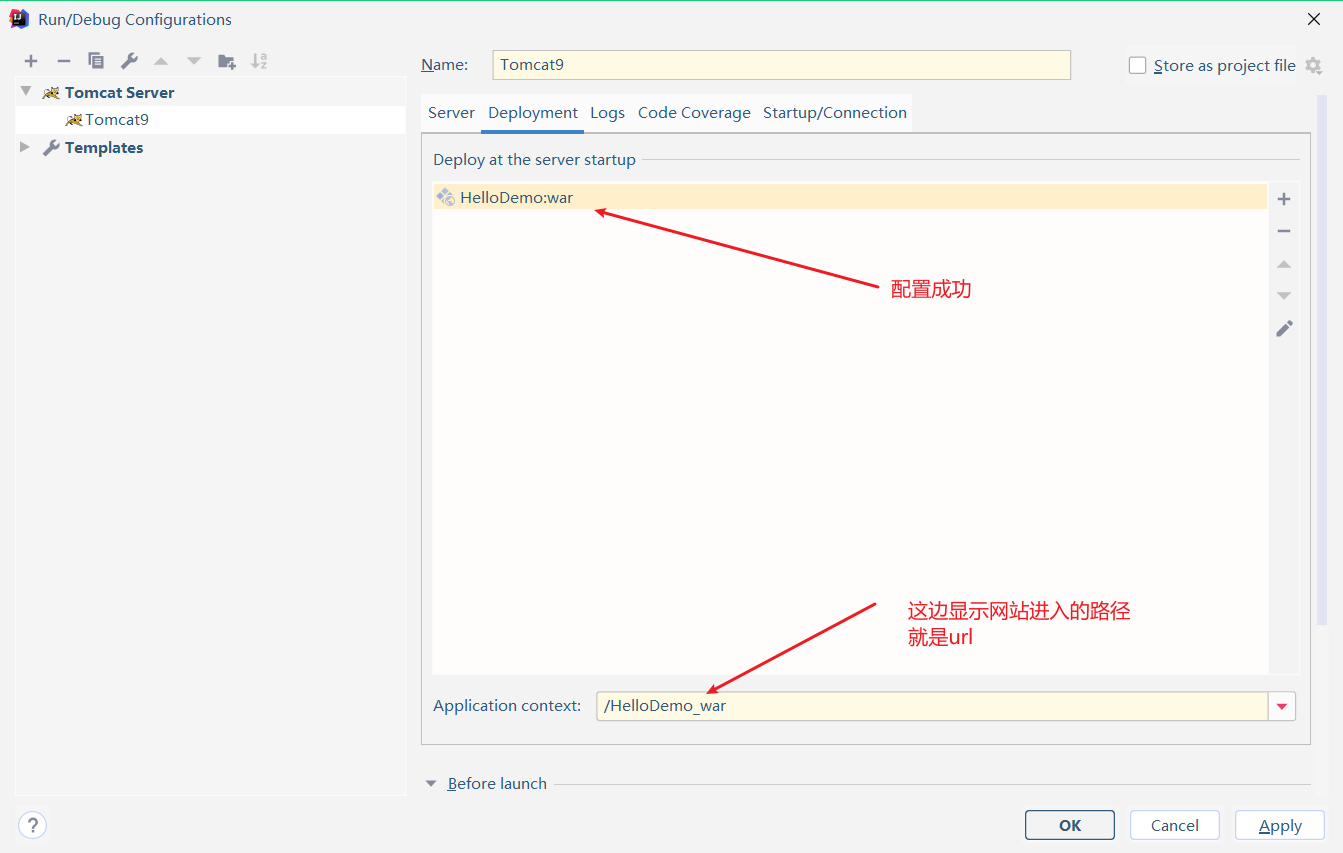This screenshot has height=853, width=1343.
Task: Open the Logs tab
Action: tap(607, 113)
